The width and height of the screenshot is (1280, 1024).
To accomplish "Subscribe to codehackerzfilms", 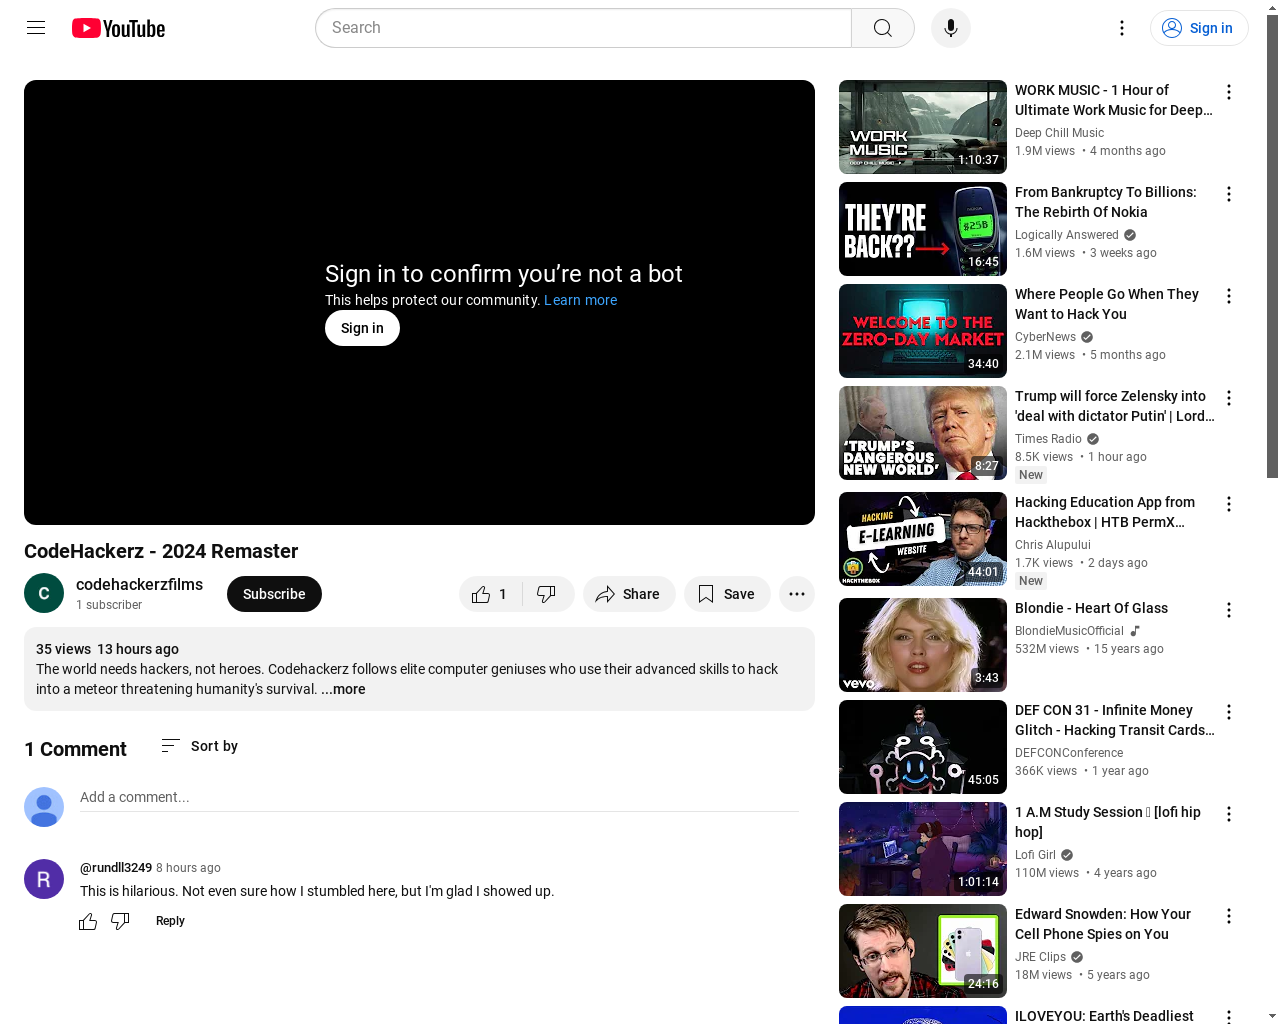I will (x=274, y=594).
